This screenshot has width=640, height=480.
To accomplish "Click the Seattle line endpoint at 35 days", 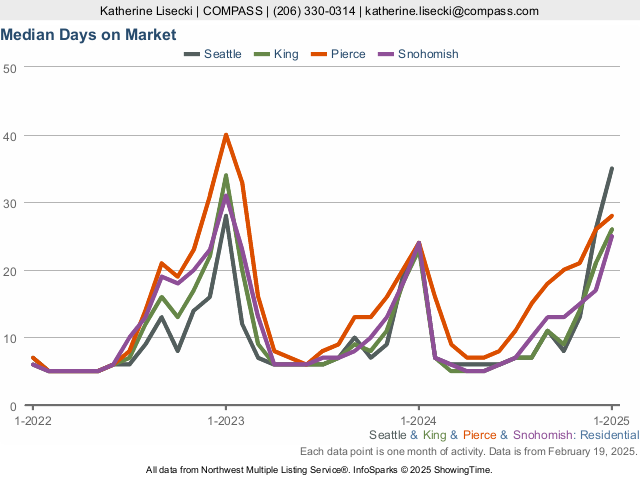I will [611, 168].
